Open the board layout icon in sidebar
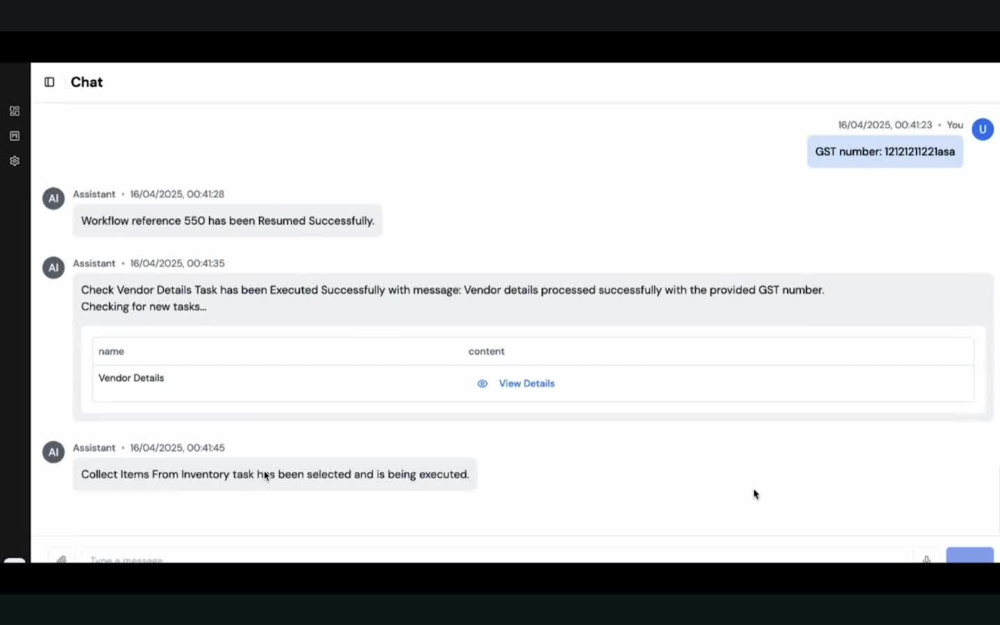This screenshot has height=625, width=1000. click(15, 136)
